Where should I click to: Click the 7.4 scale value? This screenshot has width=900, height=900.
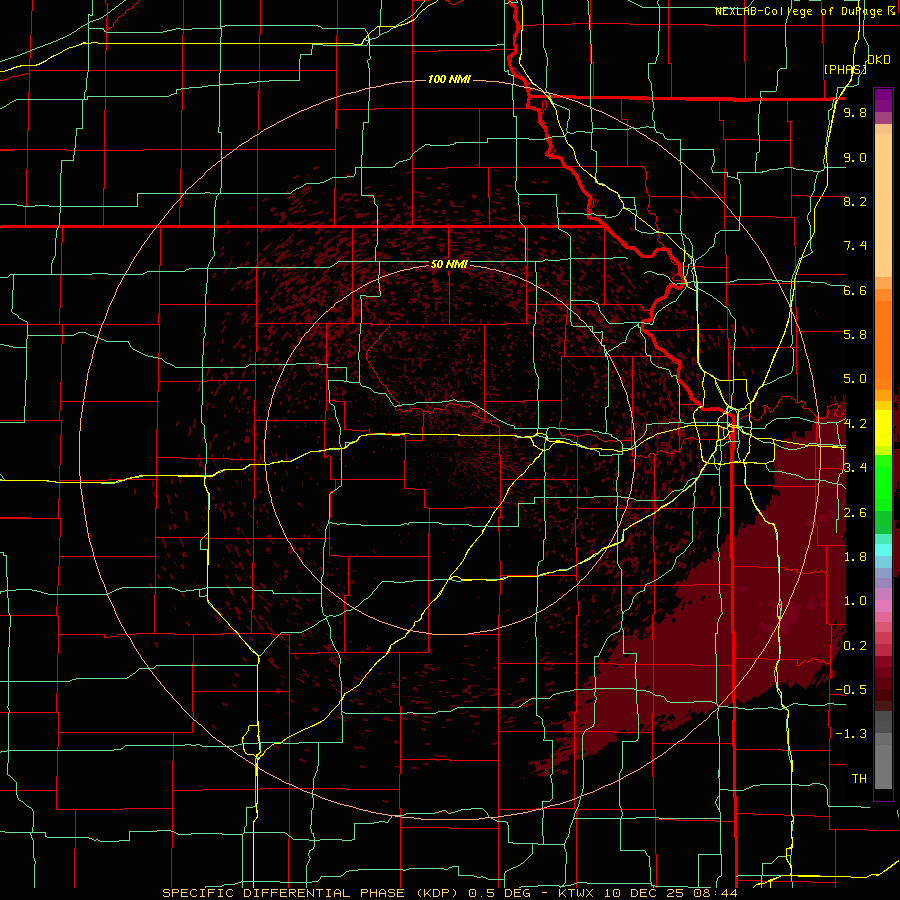[x=855, y=246]
